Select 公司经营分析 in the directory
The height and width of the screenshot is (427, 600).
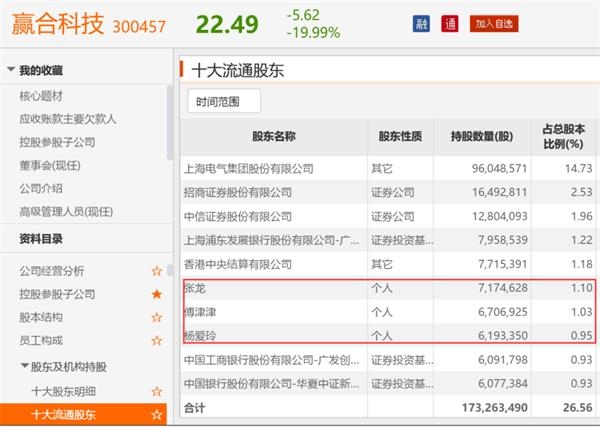[52, 271]
